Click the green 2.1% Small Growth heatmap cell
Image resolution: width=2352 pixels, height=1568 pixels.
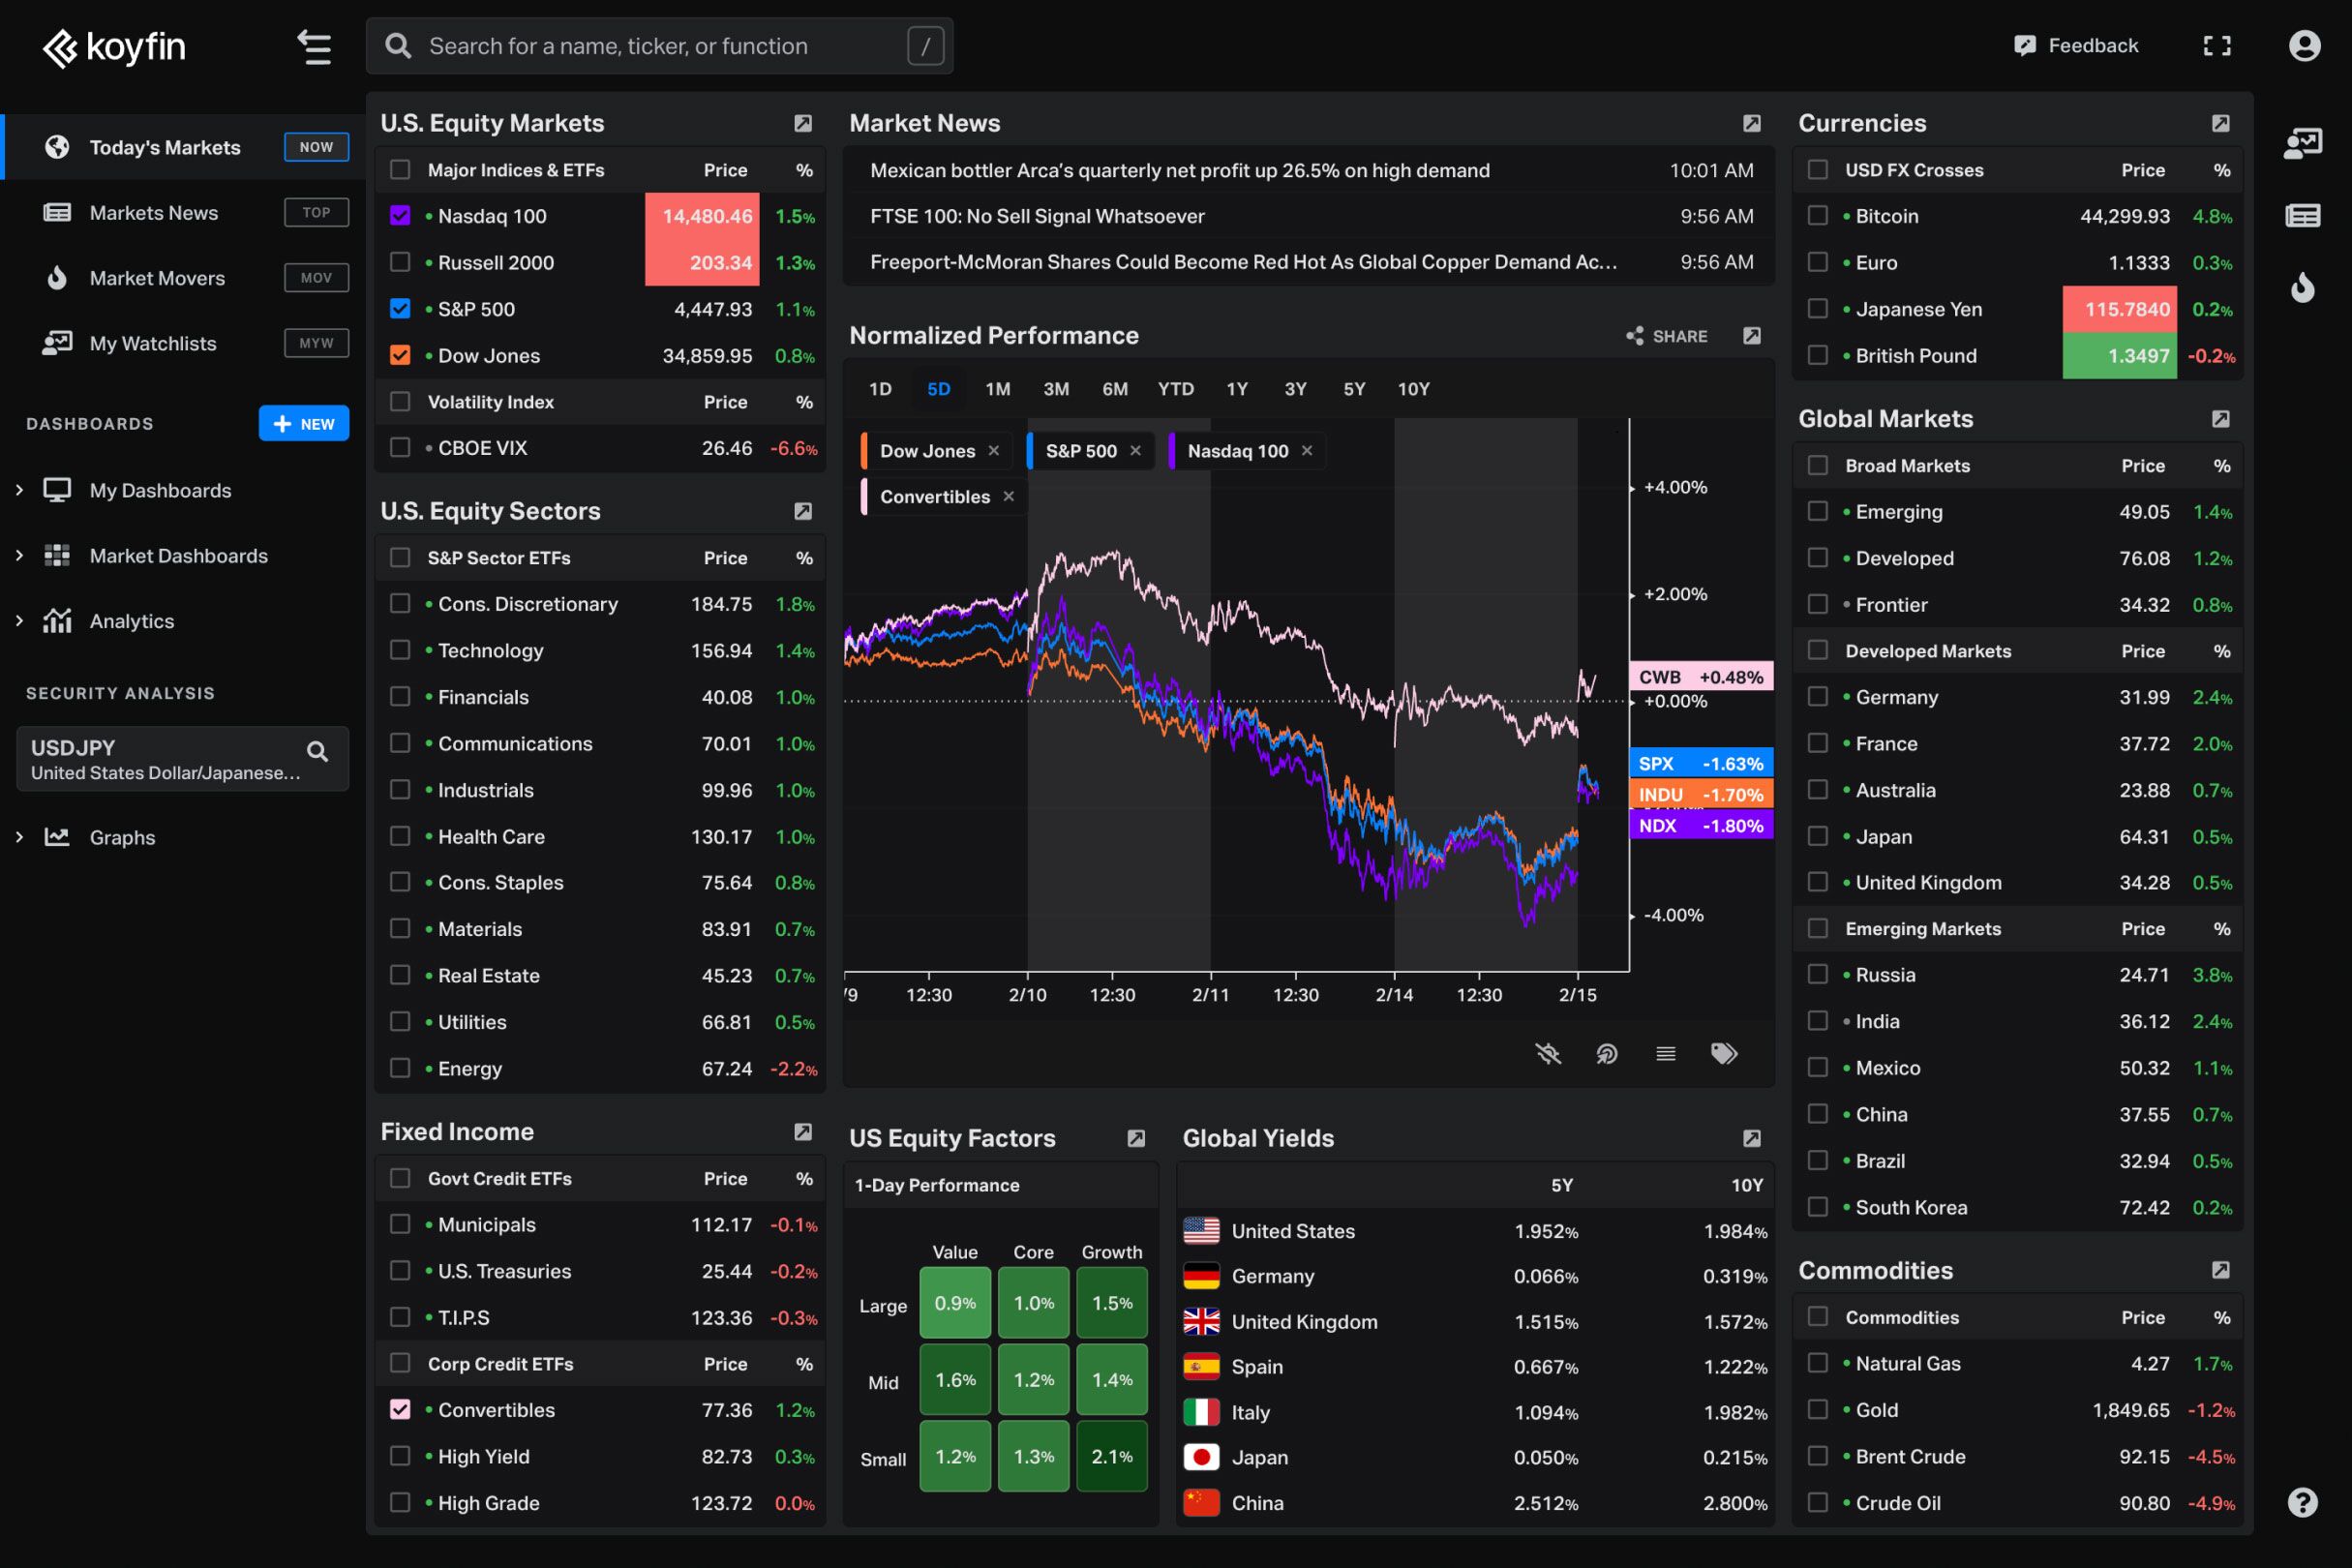point(1111,1456)
